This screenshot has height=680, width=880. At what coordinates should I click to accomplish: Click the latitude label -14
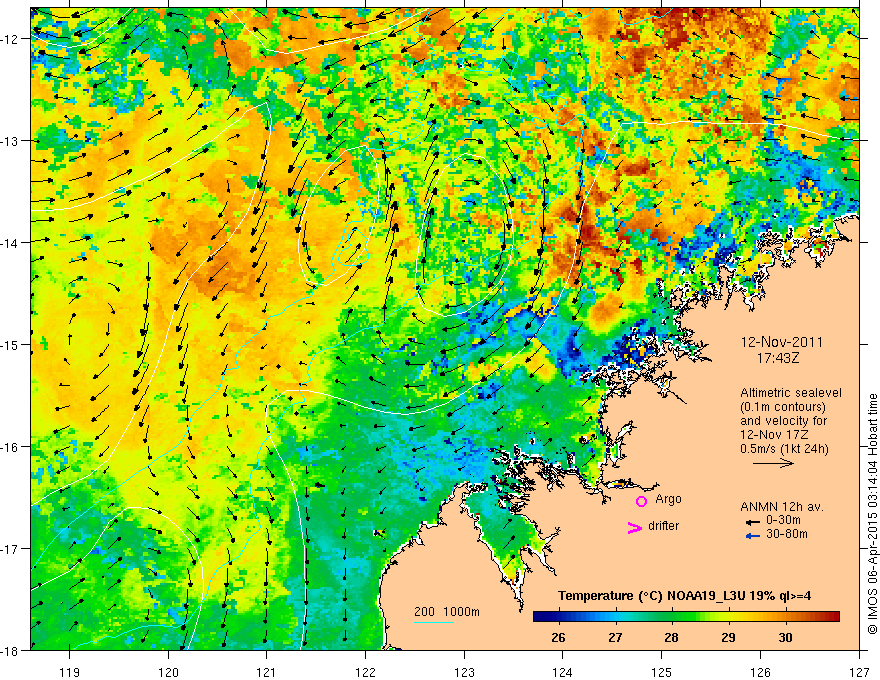tap(10, 243)
